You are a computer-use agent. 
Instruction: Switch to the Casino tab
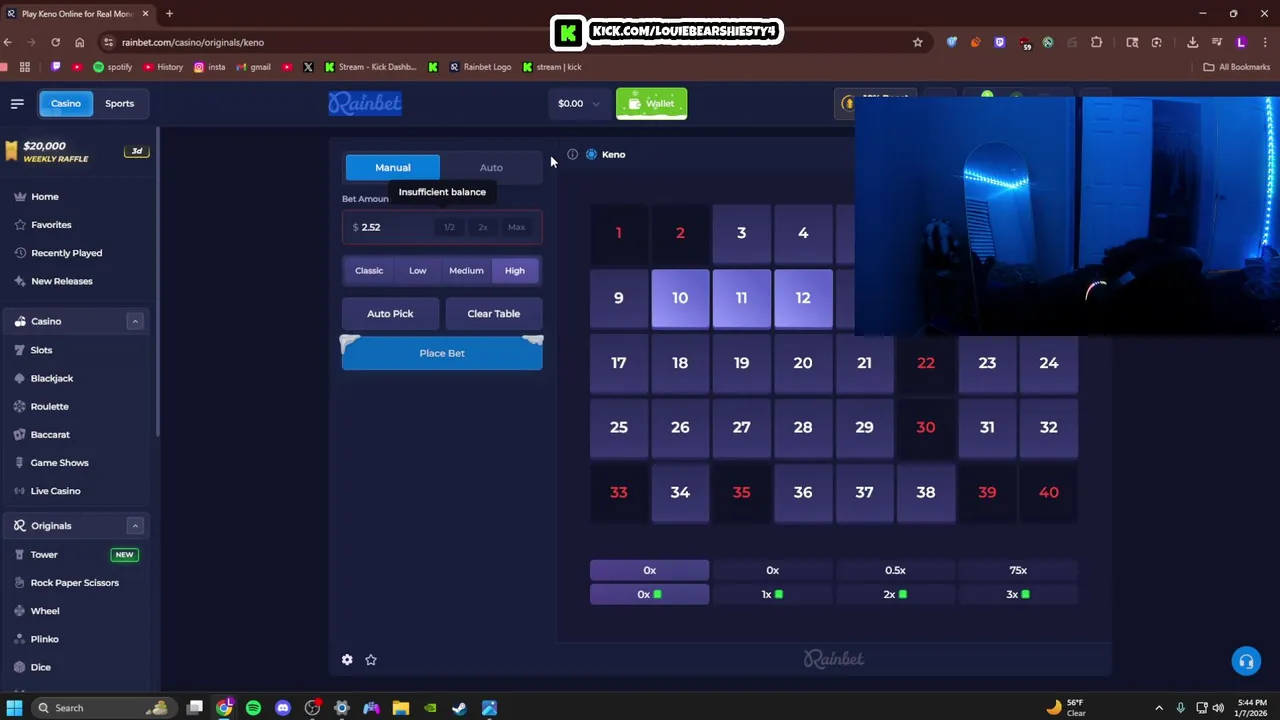(x=66, y=103)
